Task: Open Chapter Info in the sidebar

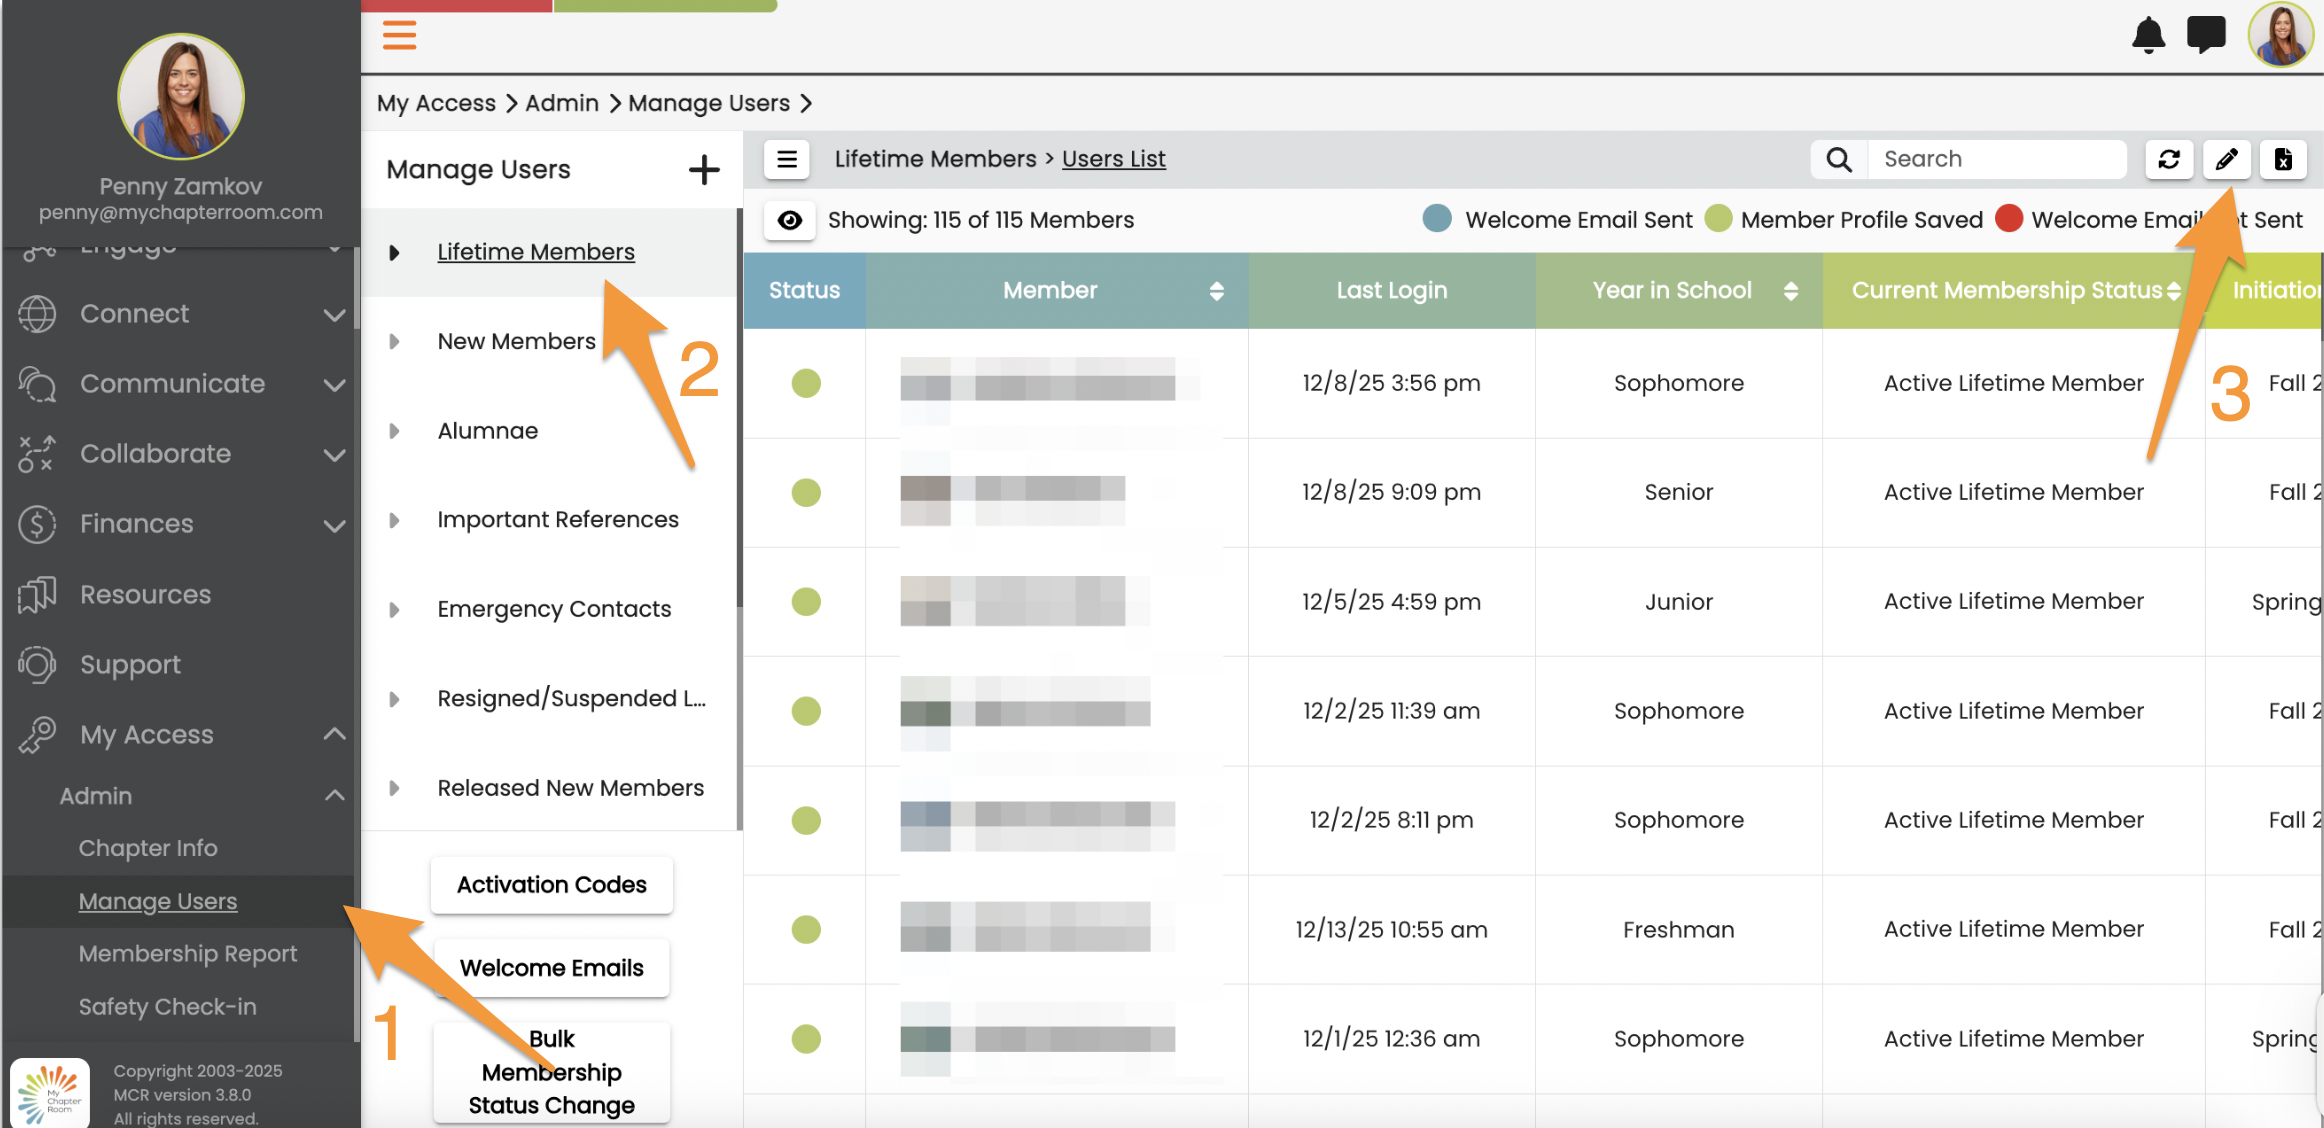Action: [x=148, y=848]
